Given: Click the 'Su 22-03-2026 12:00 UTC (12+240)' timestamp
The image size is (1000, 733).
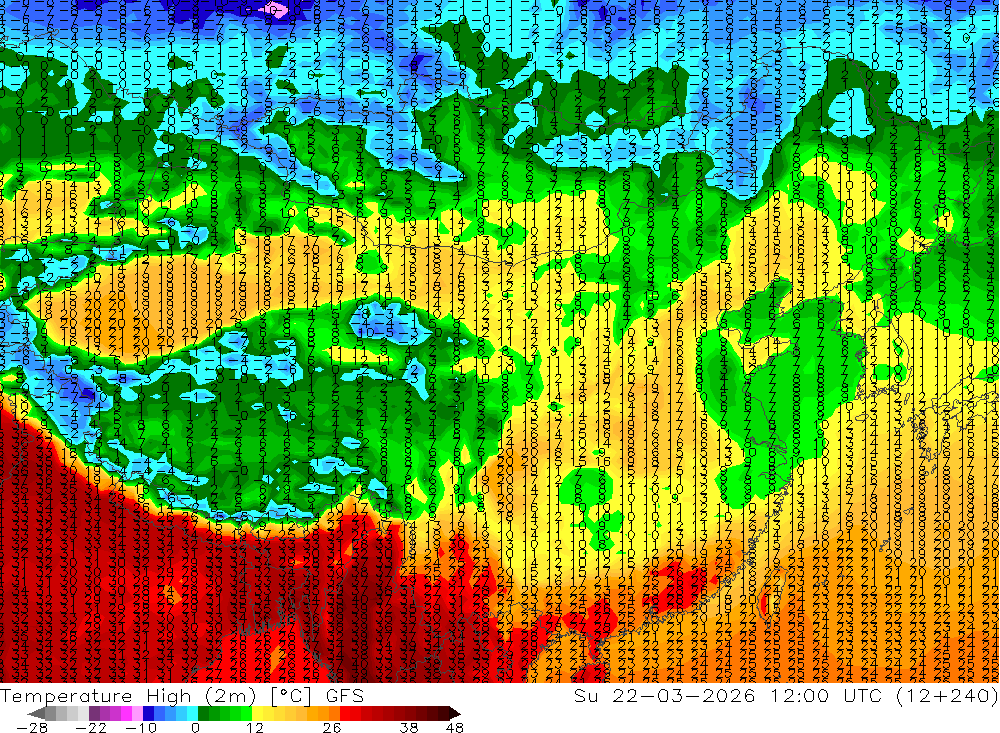Looking at the screenshot, I should pos(786,695).
